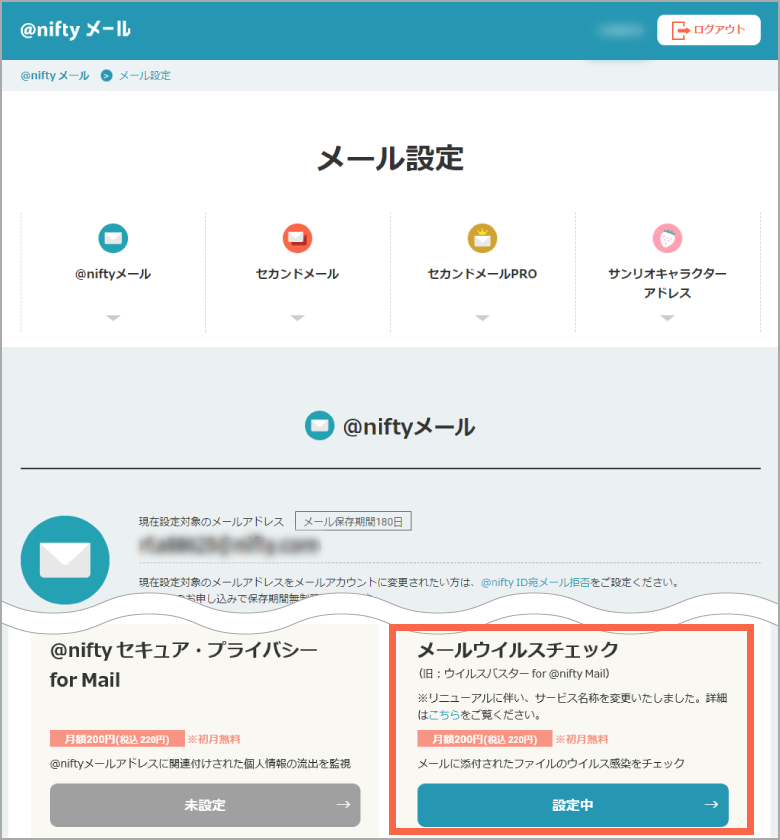Click the メール保存期間180日 badge
780x840 pixels.
click(x=353, y=521)
